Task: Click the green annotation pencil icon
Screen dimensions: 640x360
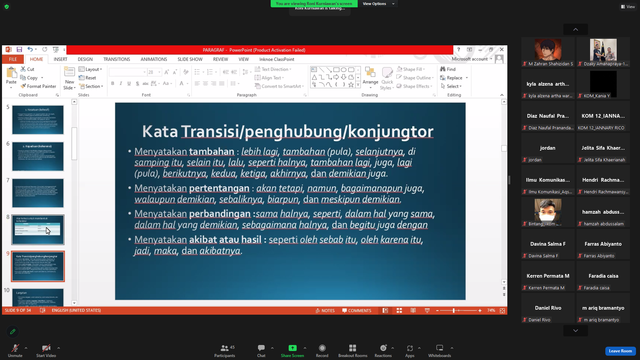Action: pos(13,331)
